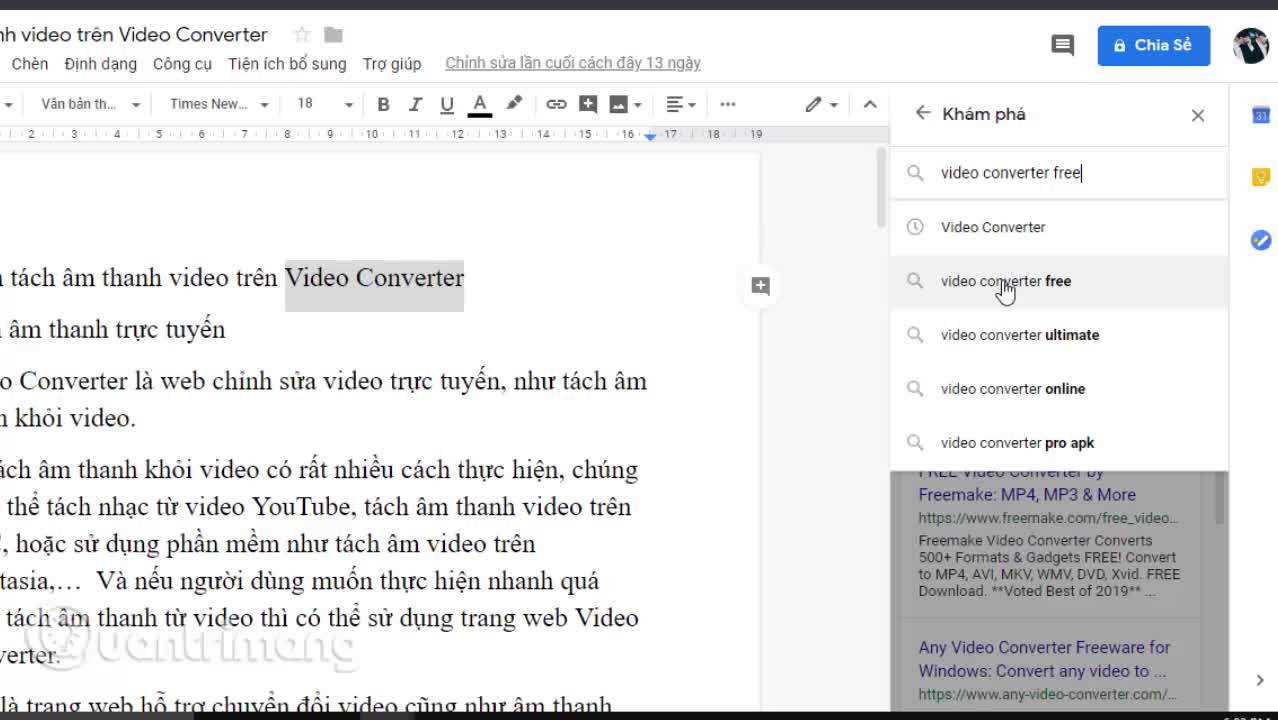Star this document
This screenshot has width=1278, height=720.
(x=301, y=35)
